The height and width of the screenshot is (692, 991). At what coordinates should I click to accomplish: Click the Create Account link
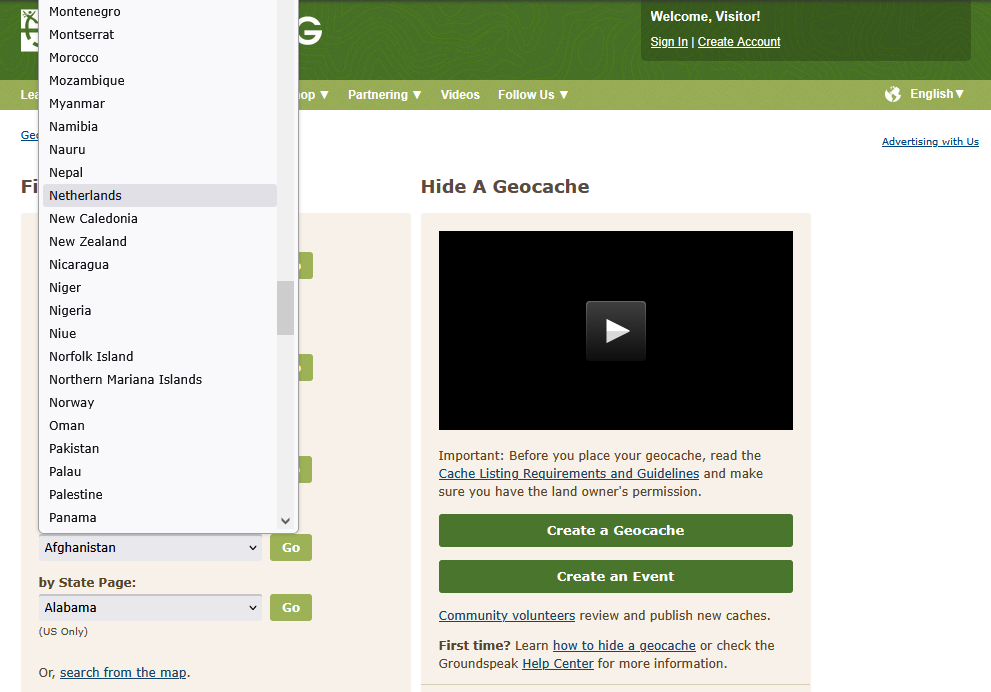[739, 42]
